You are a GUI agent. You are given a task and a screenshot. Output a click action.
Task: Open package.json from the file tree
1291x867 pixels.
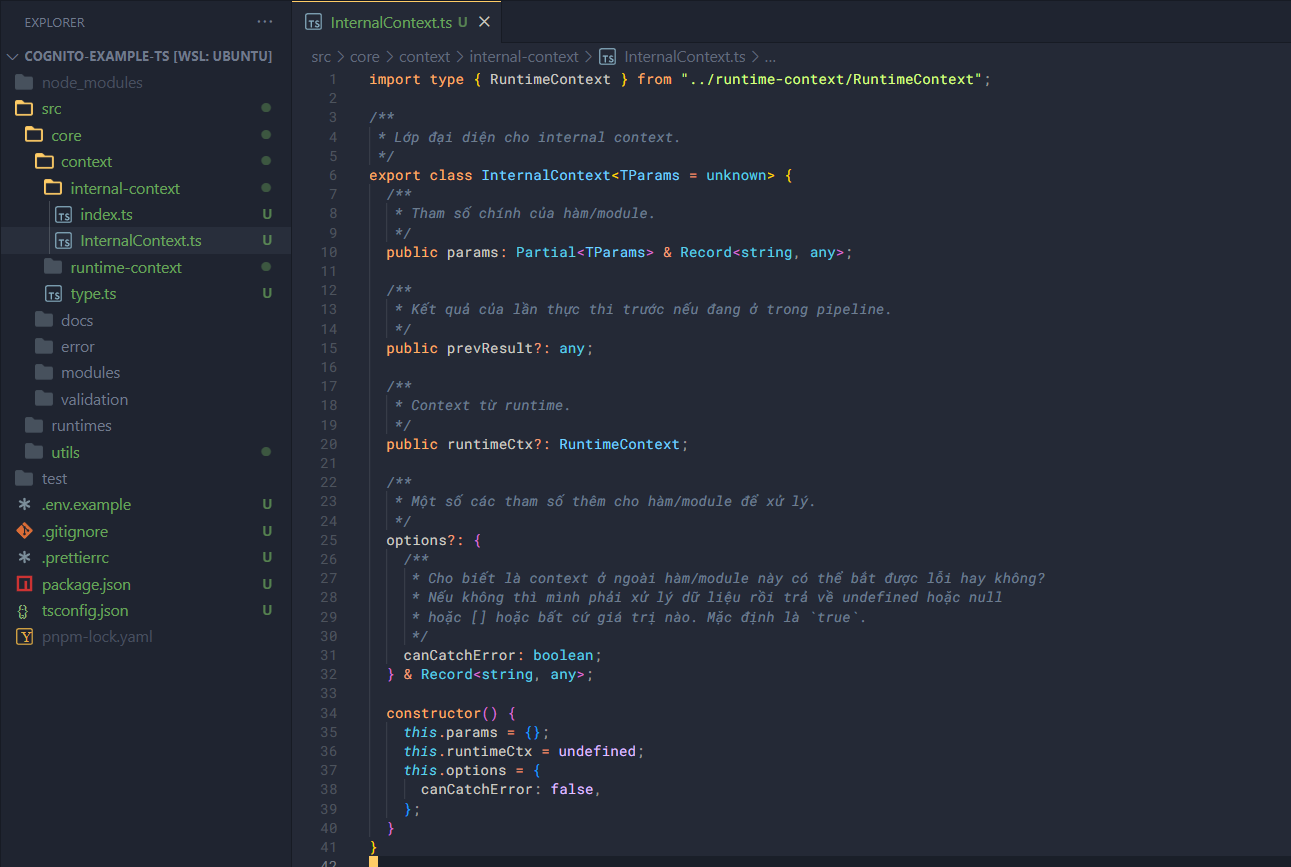point(86,585)
